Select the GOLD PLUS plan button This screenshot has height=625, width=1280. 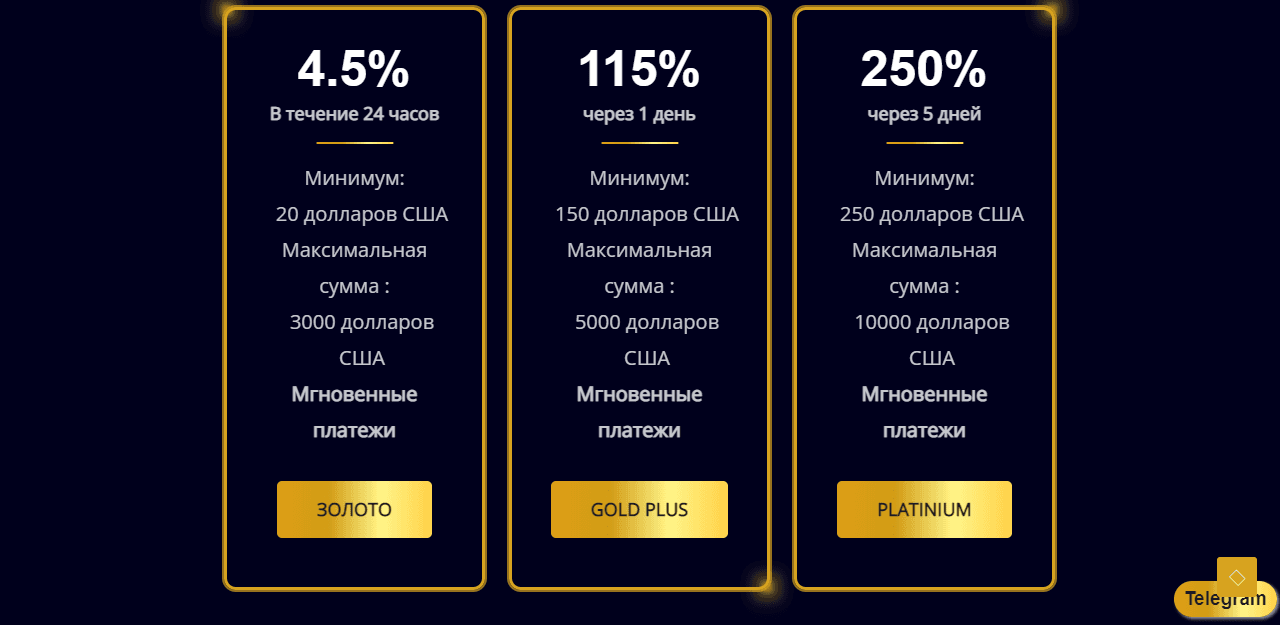click(639, 509)
